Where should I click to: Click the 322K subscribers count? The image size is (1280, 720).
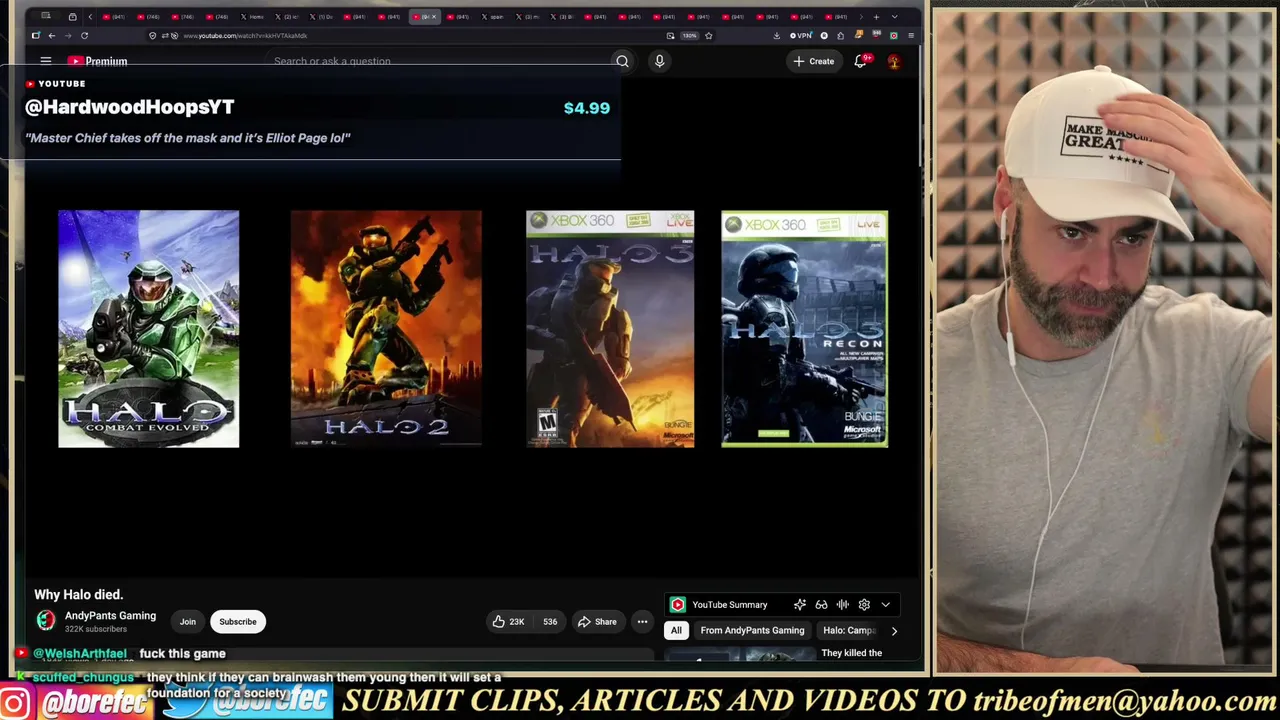[x=96, y=629]
